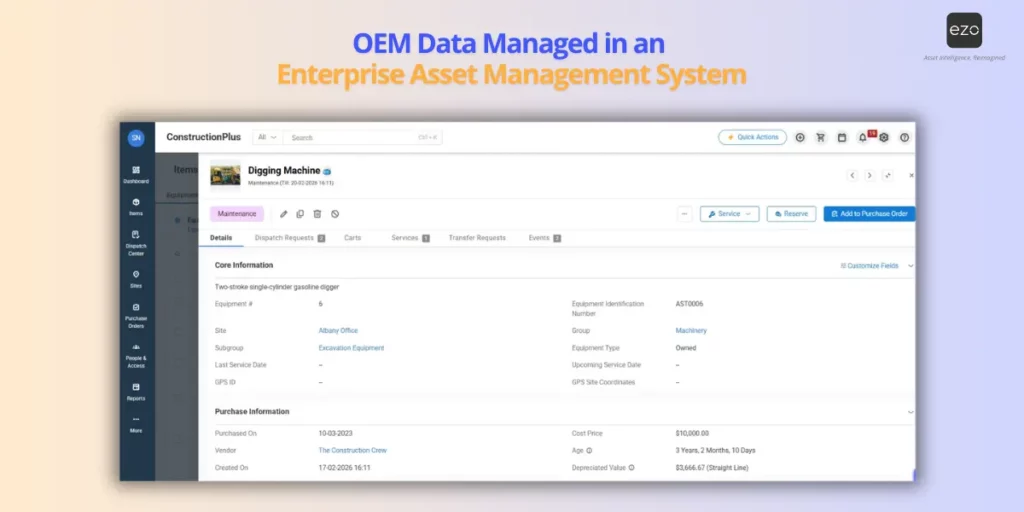Image resolution: width=1024 pixels, height=512 pixels.
Task: Click Customize Fields link
Action: [869, 266]
